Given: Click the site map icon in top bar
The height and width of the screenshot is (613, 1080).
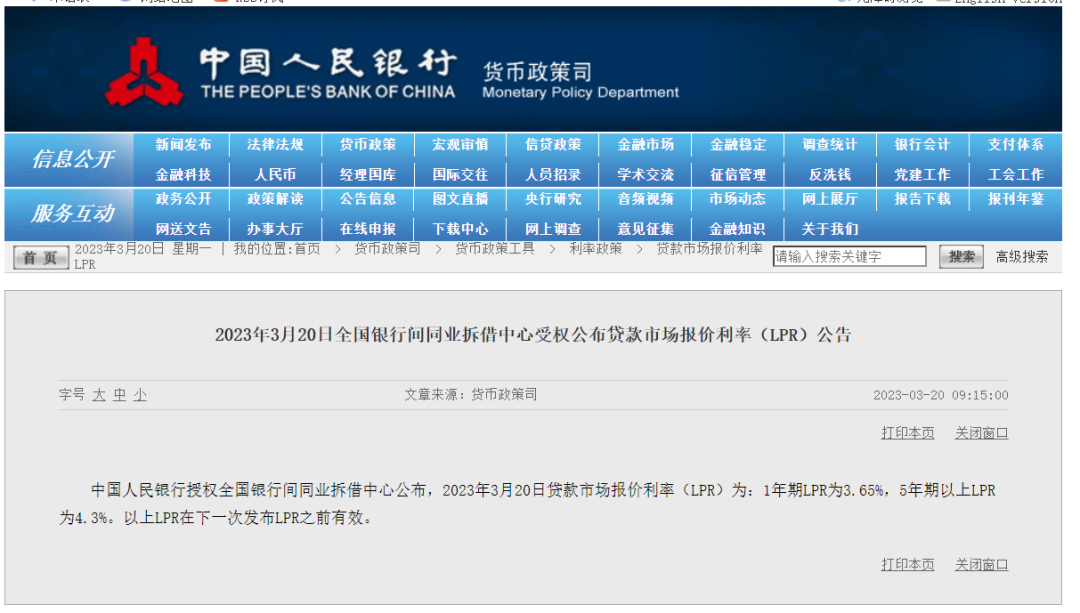Looking at the screenshot, I should (x=125, y=4).
